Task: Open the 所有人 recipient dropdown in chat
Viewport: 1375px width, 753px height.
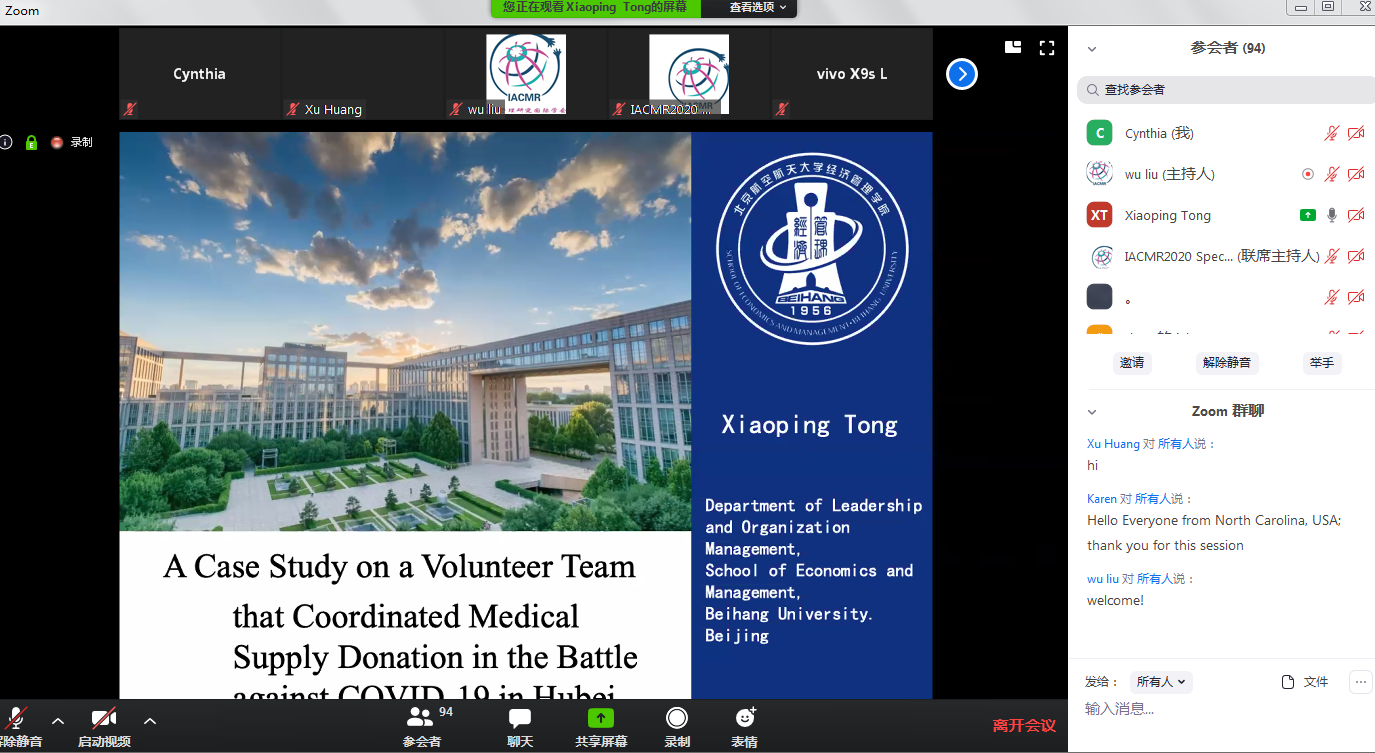Action: (x=1161, y=682)
